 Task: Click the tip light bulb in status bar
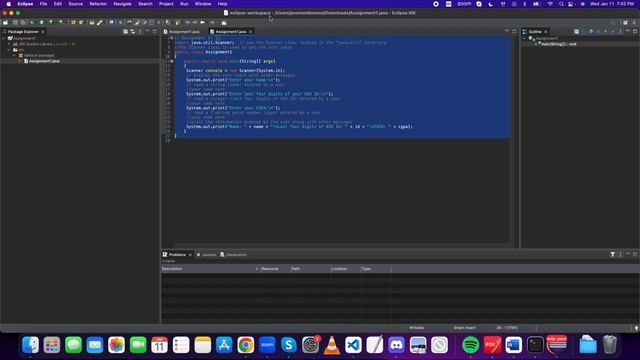point(636,328)
